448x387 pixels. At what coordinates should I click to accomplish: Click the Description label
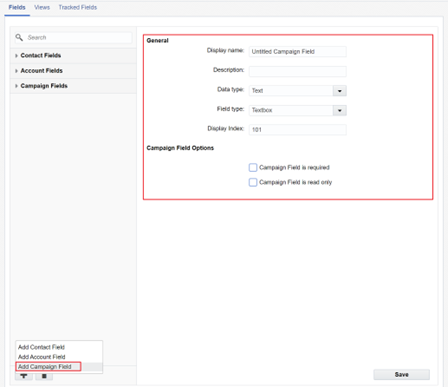[x=229, y=70]
